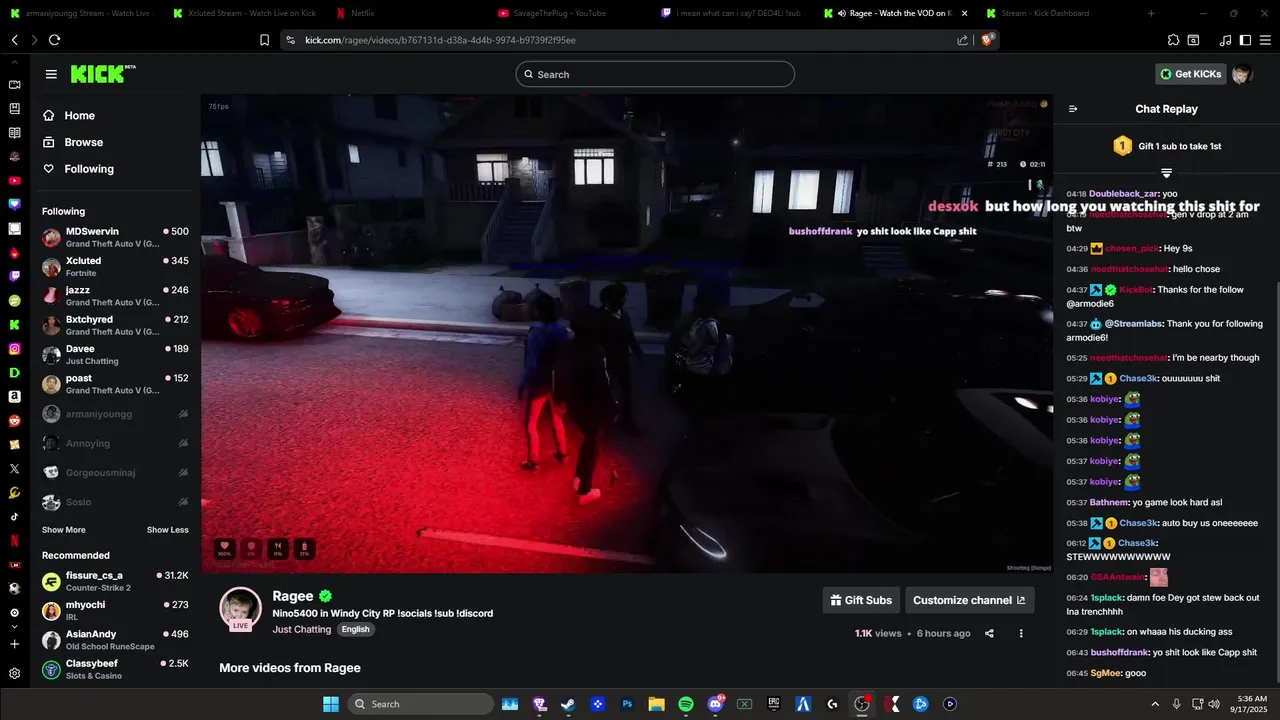Open user profile avatar on Kick

[1242, 74]
